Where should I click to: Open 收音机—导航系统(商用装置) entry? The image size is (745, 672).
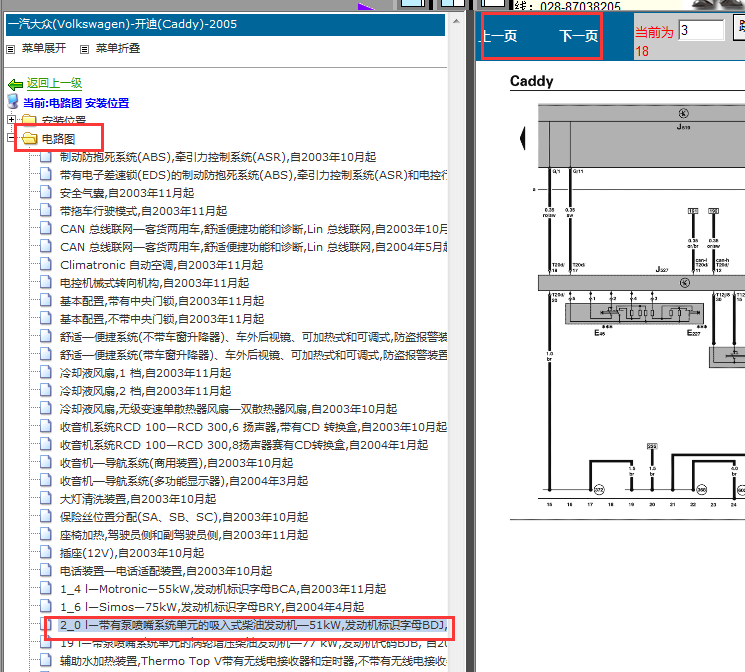[x=177, y=463]
